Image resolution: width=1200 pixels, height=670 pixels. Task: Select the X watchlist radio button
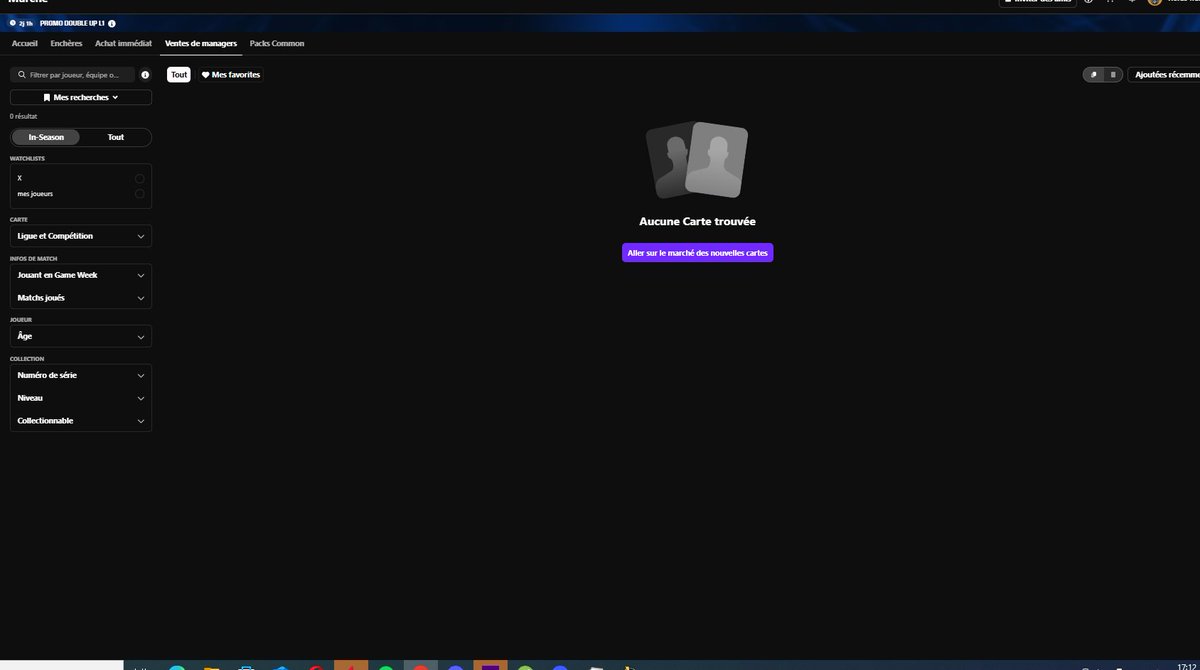[x=139, y=179]
